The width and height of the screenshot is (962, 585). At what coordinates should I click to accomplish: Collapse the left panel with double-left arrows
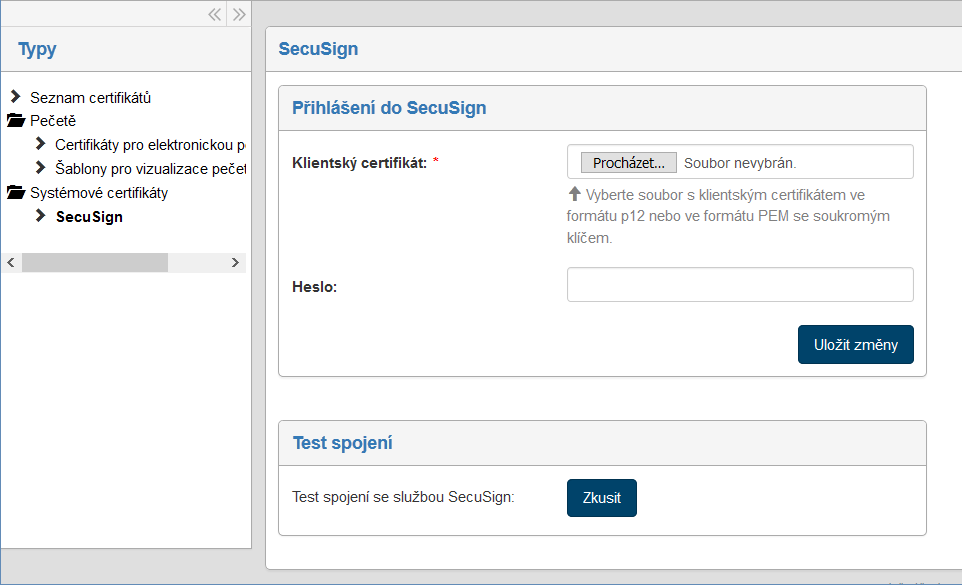point(214,14)
